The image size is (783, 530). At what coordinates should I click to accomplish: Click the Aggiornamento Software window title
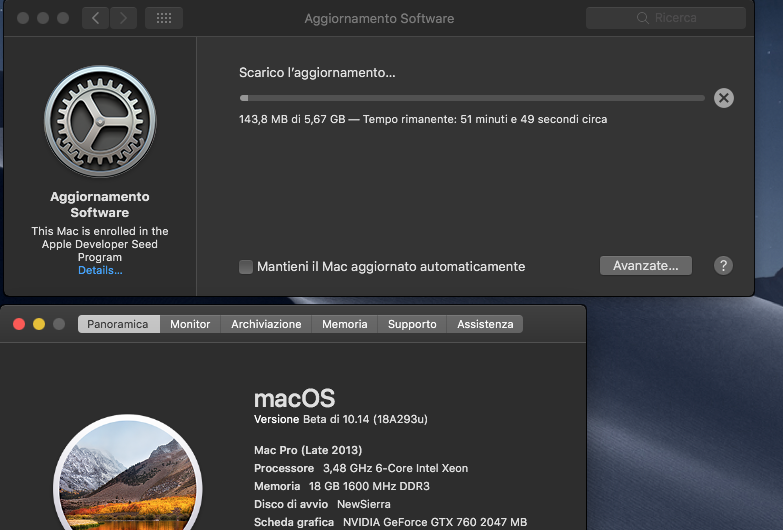(380, 18)
